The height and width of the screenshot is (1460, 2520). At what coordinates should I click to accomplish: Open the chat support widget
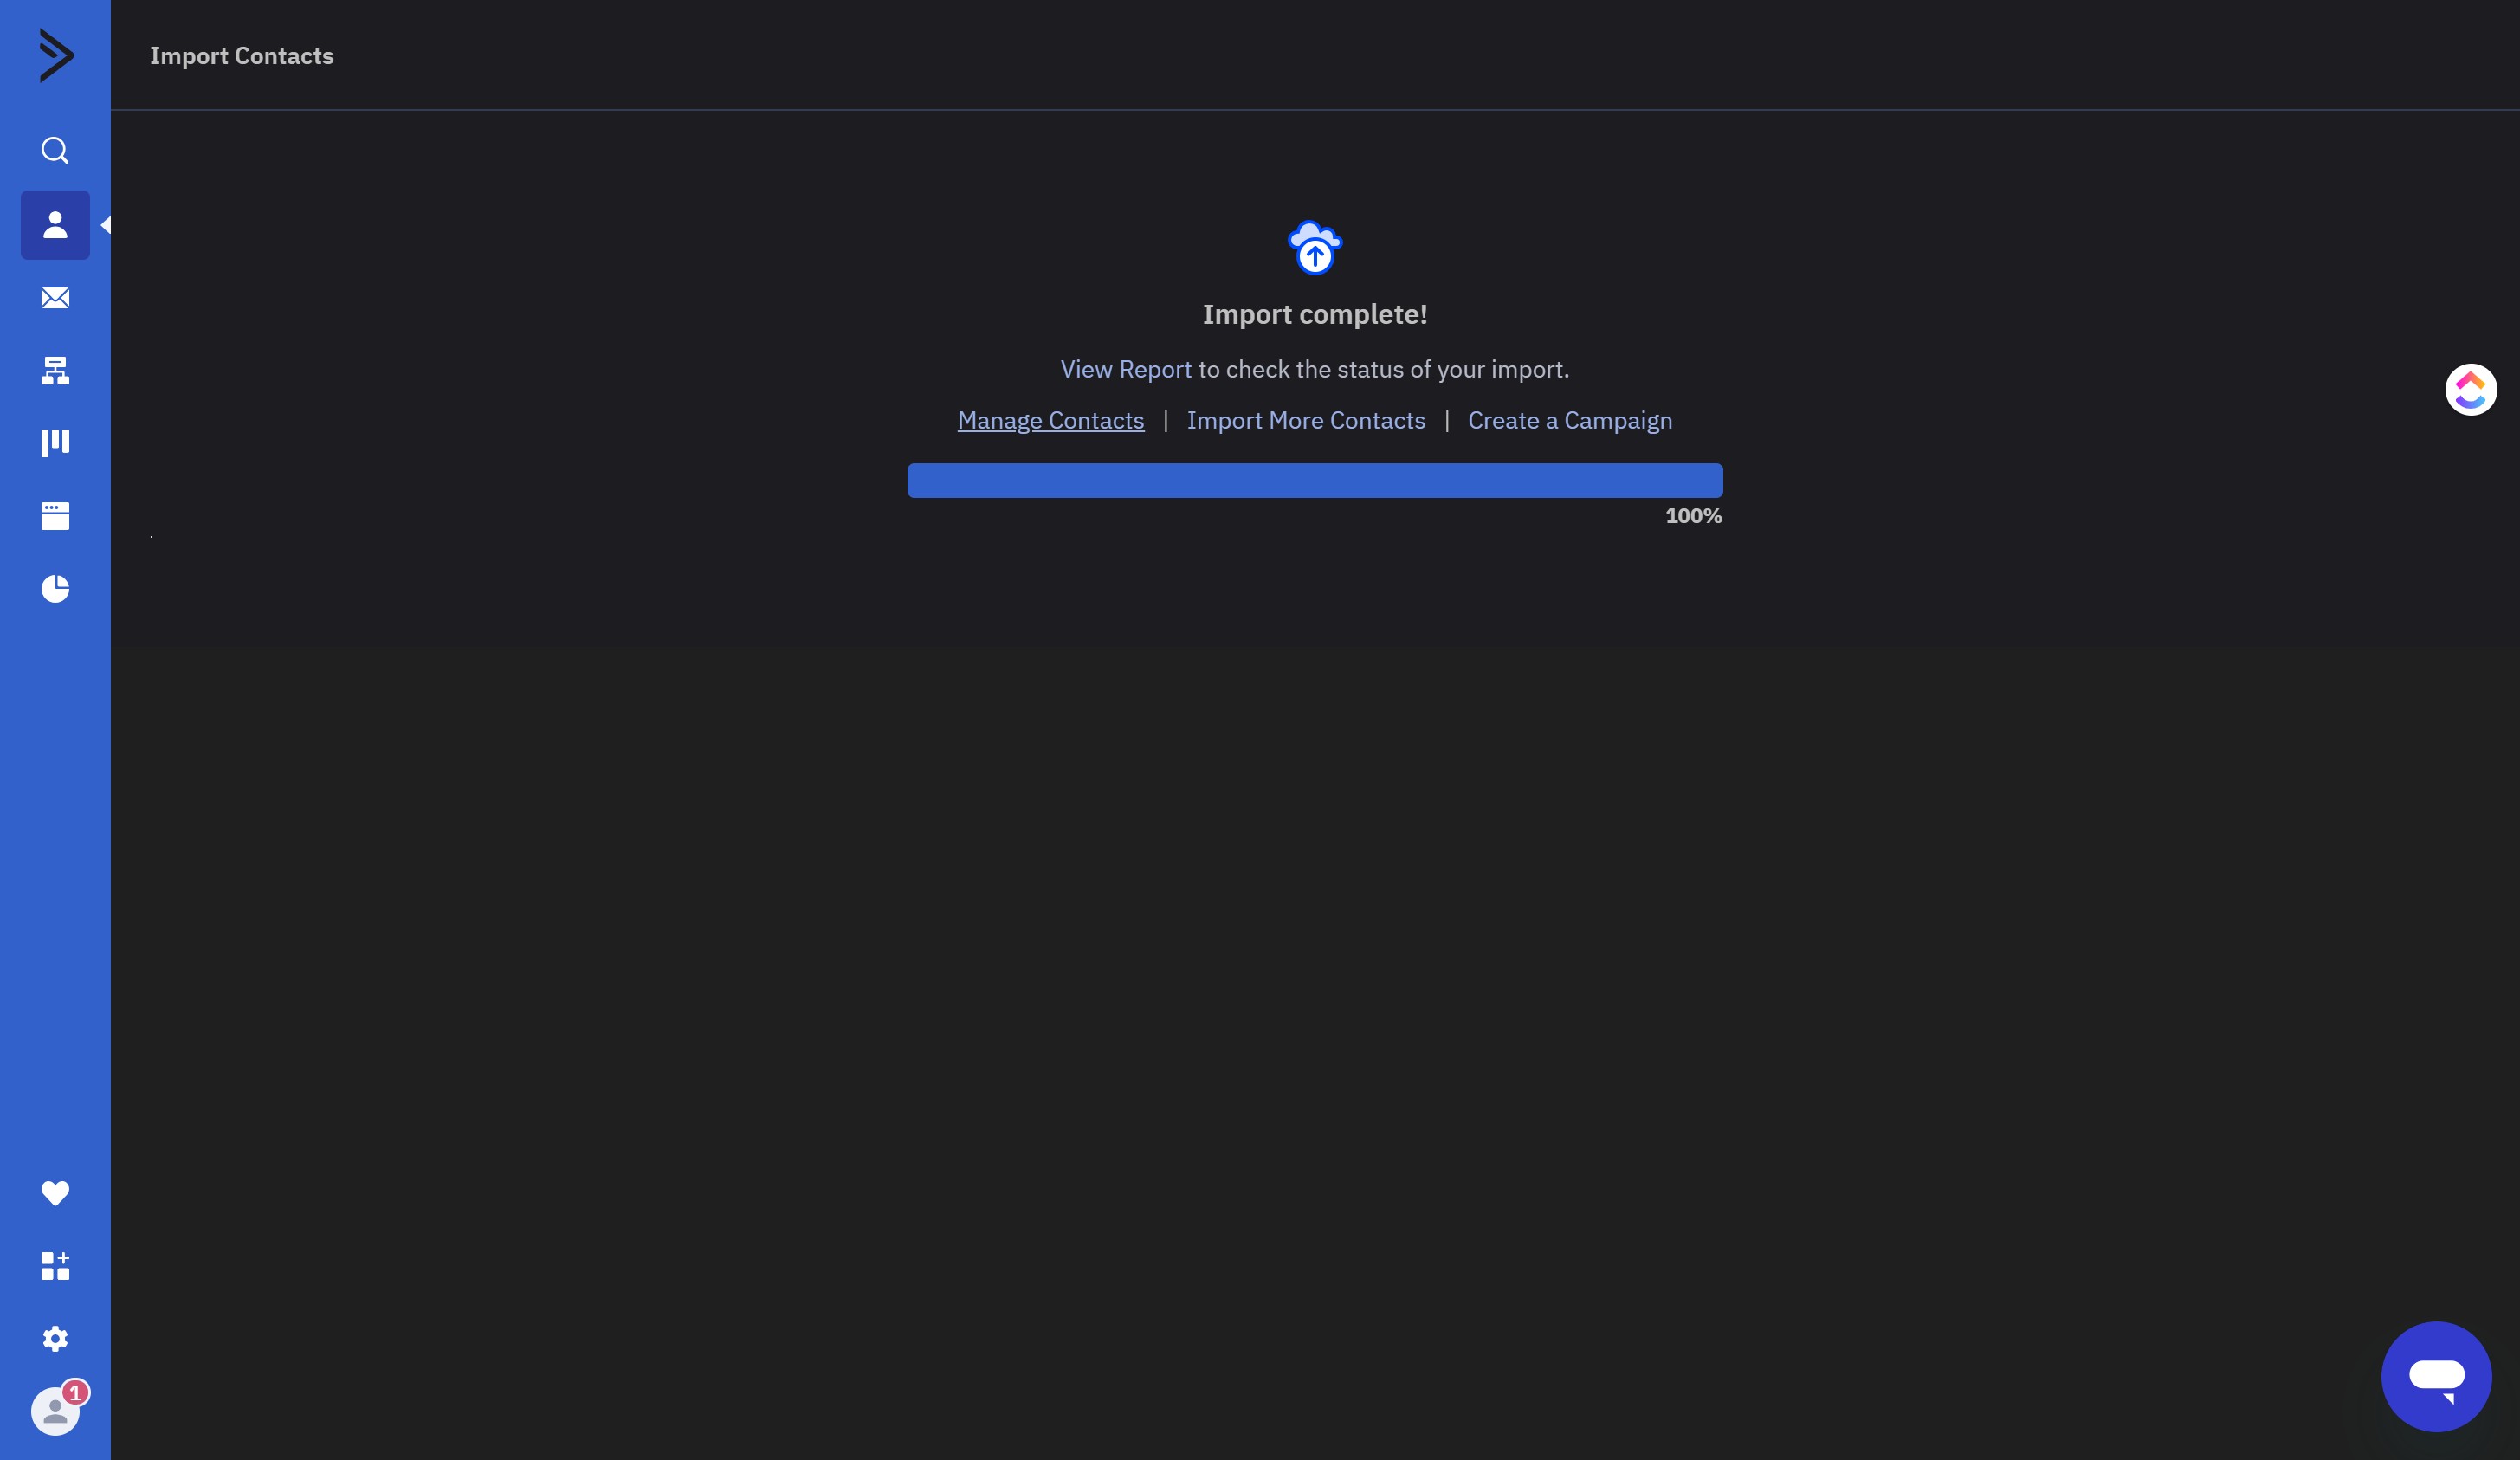click(2436, 1375)
